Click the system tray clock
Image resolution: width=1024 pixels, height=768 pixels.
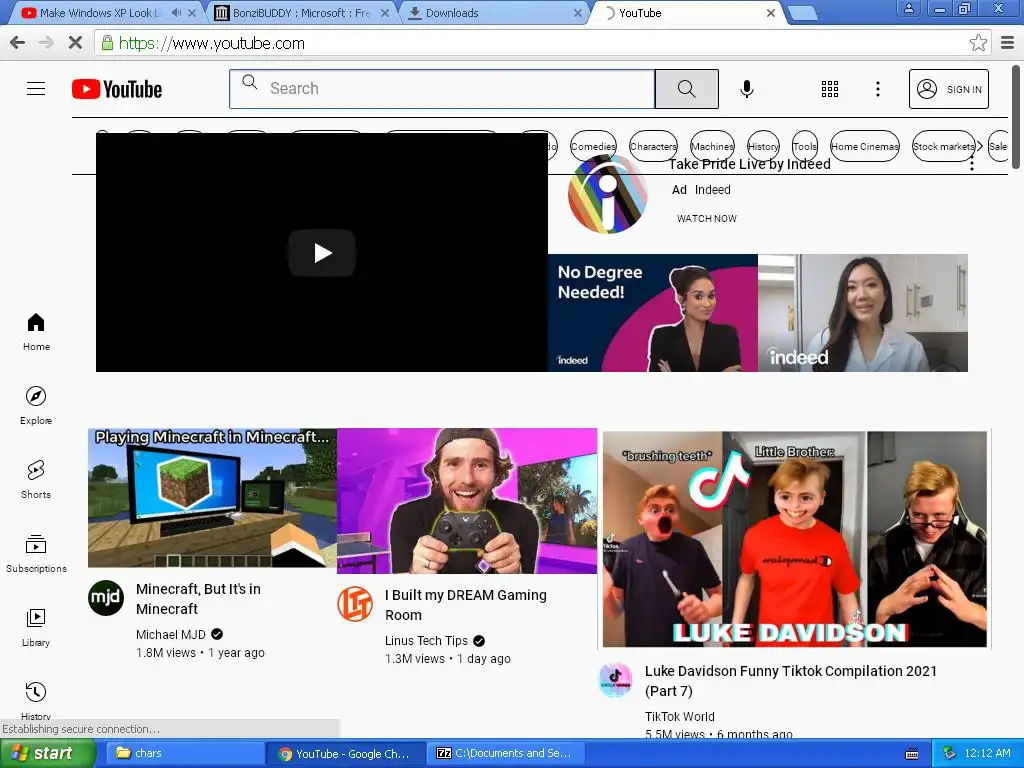(987, 753)
